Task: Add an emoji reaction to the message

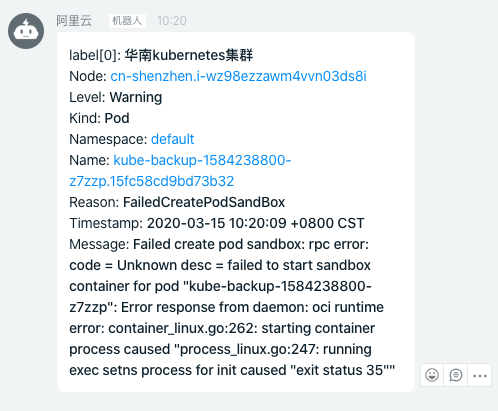Action: pyautogui.click(x=432, y=375)
